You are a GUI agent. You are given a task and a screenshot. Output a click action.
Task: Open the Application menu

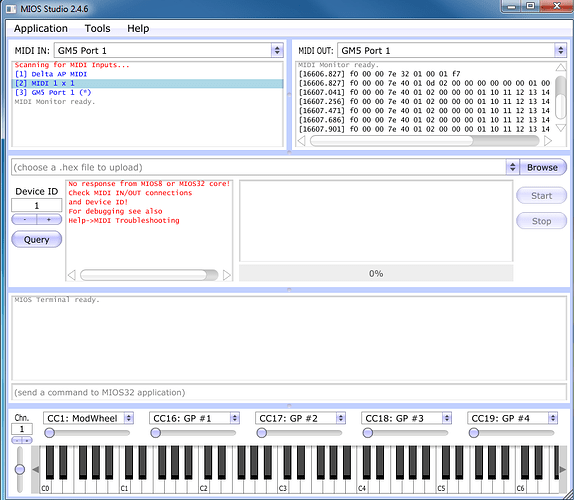(x=41, y=29)
